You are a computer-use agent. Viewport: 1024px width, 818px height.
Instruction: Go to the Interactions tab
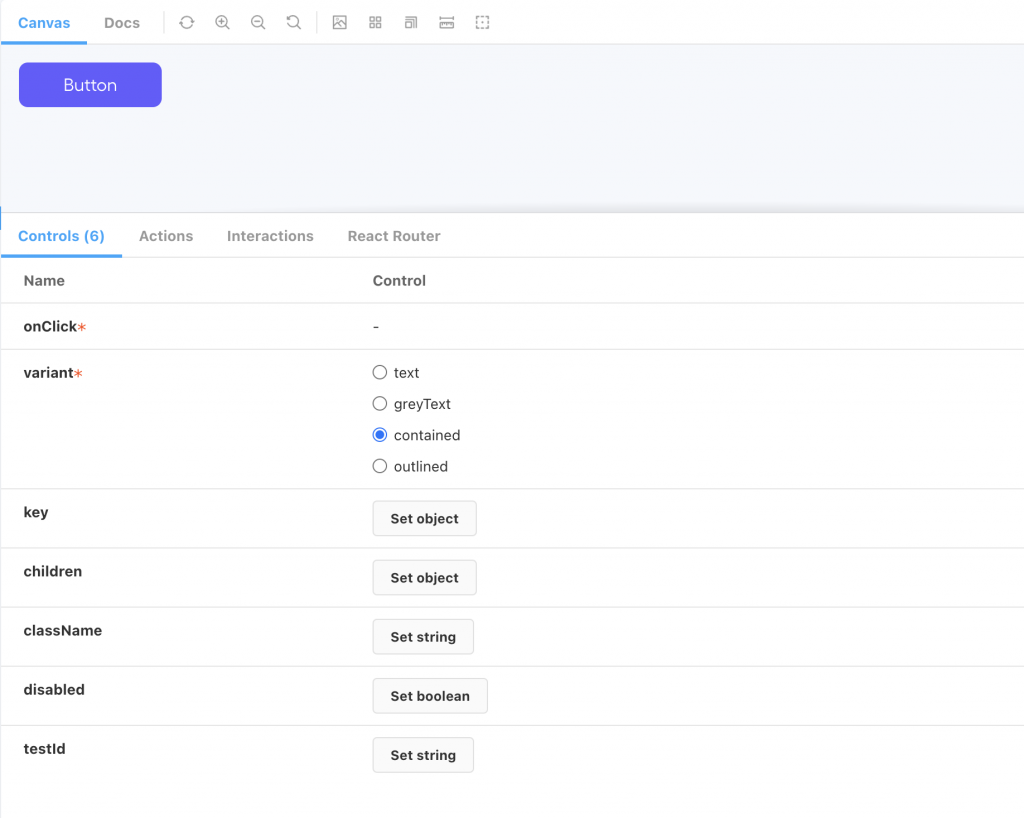coord(270,236)
